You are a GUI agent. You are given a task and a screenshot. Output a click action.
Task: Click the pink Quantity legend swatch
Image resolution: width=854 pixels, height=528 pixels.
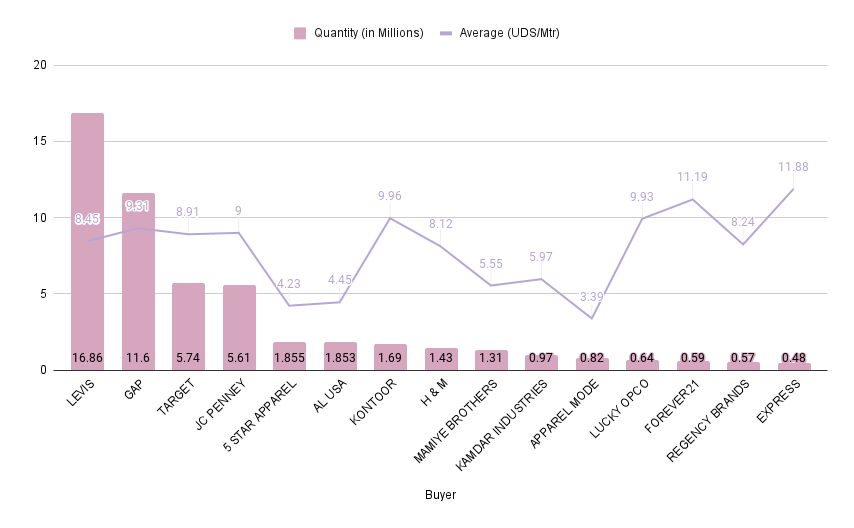(x=300, y=33)
